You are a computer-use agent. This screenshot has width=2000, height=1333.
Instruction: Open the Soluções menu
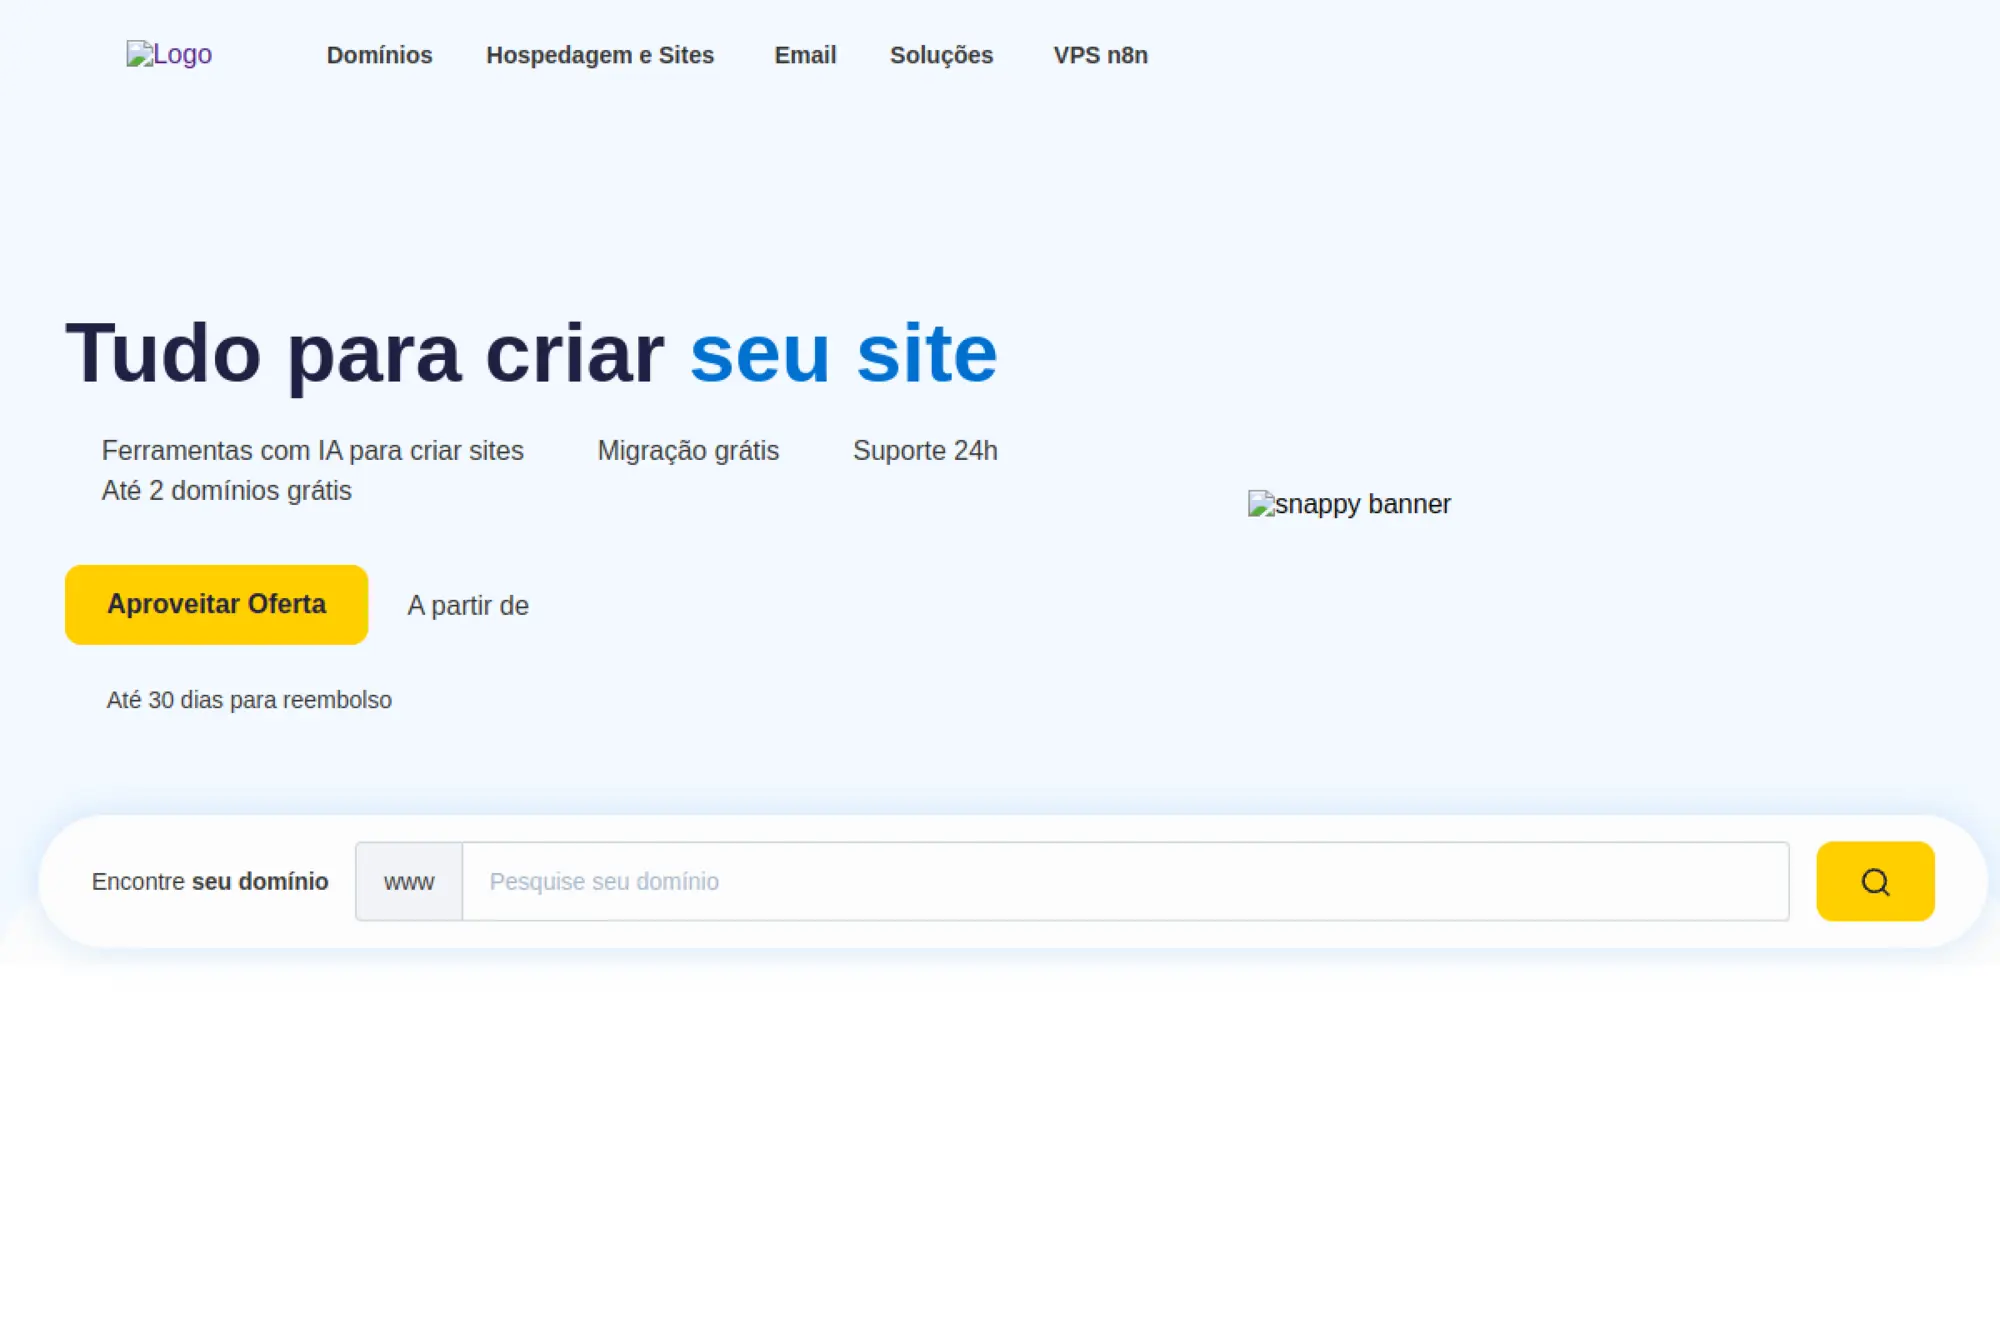point(941,55)
